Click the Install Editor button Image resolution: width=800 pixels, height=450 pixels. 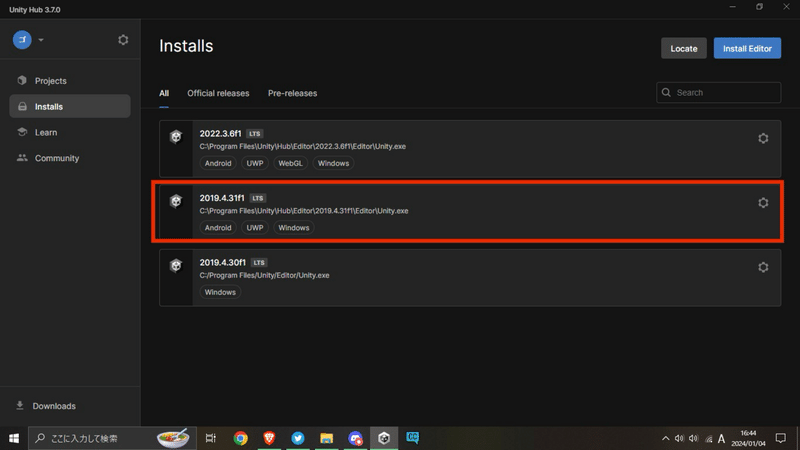point(747,48)
